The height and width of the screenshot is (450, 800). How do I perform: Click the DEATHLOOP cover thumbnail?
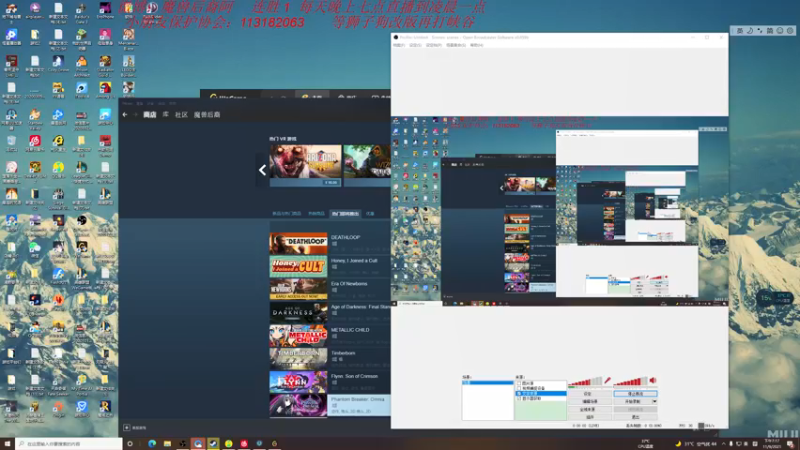click(298, 243)
